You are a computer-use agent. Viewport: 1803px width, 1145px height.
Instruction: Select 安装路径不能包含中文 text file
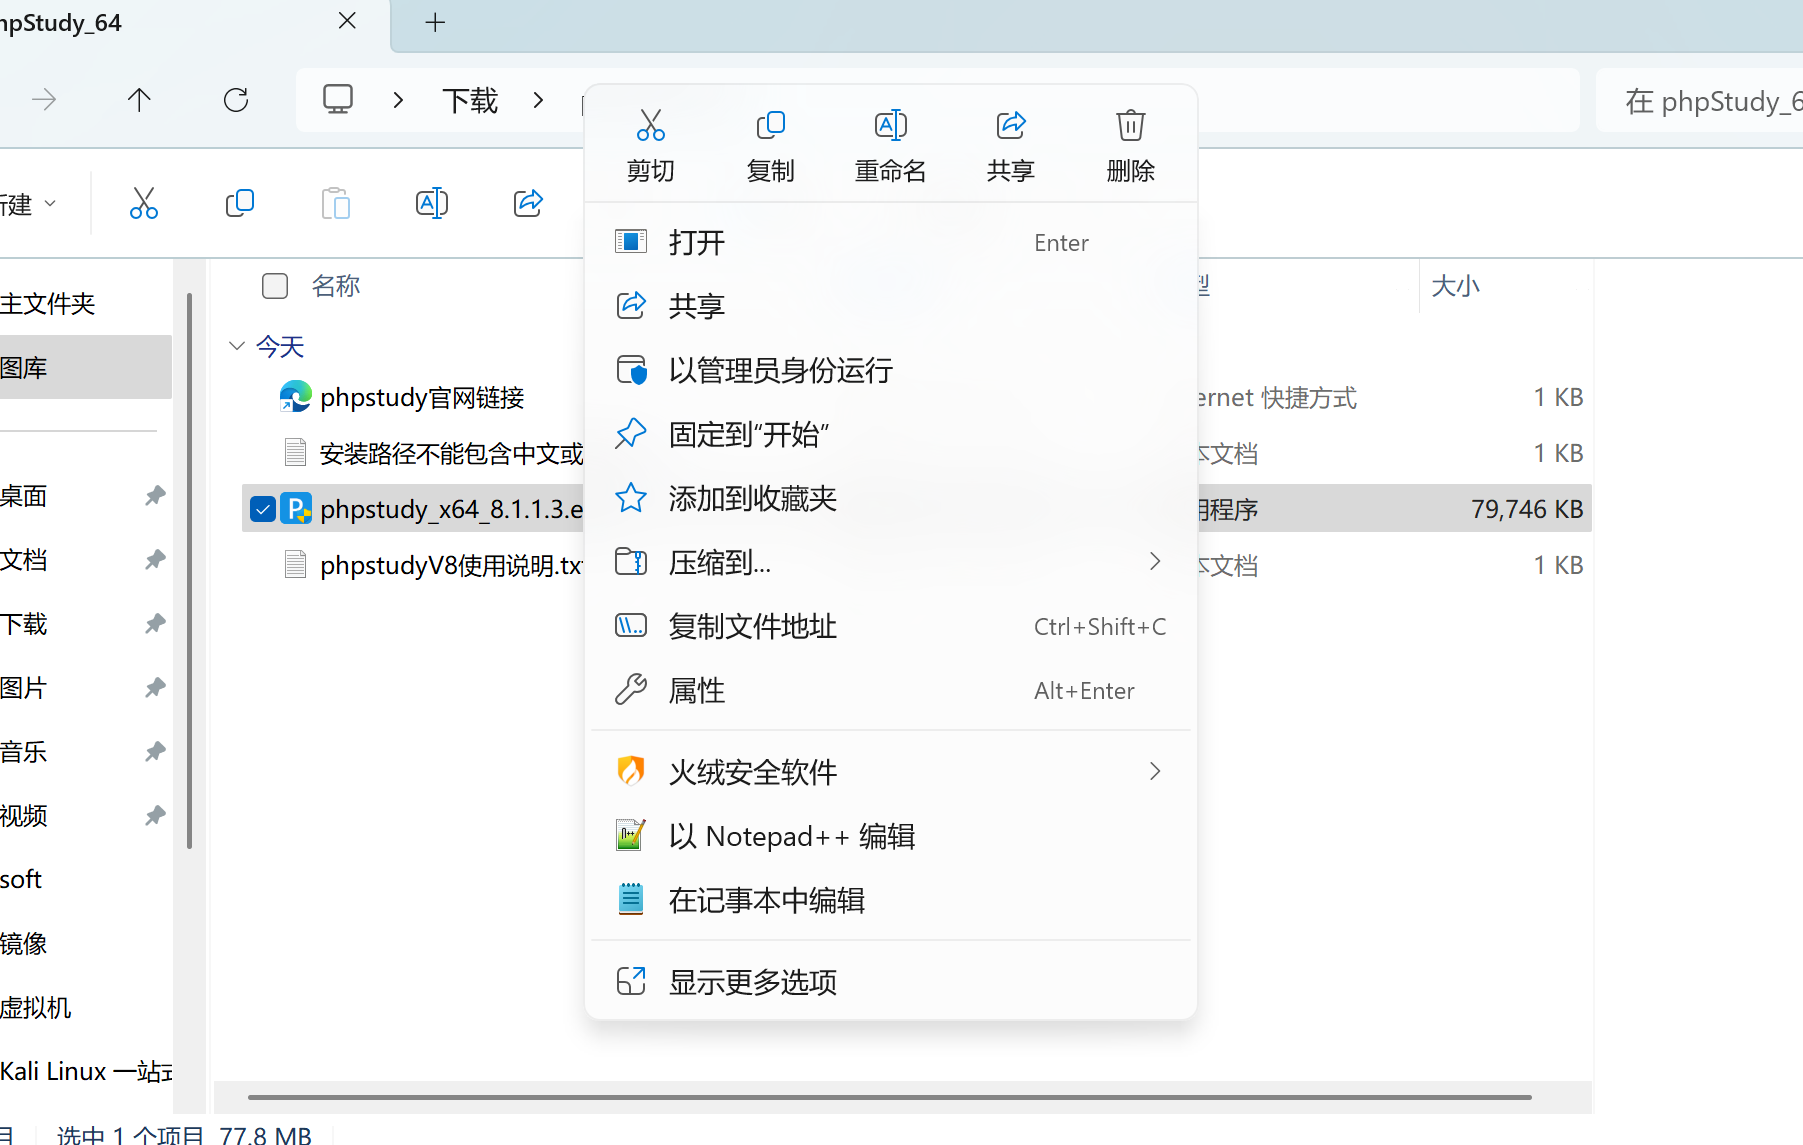451,454
